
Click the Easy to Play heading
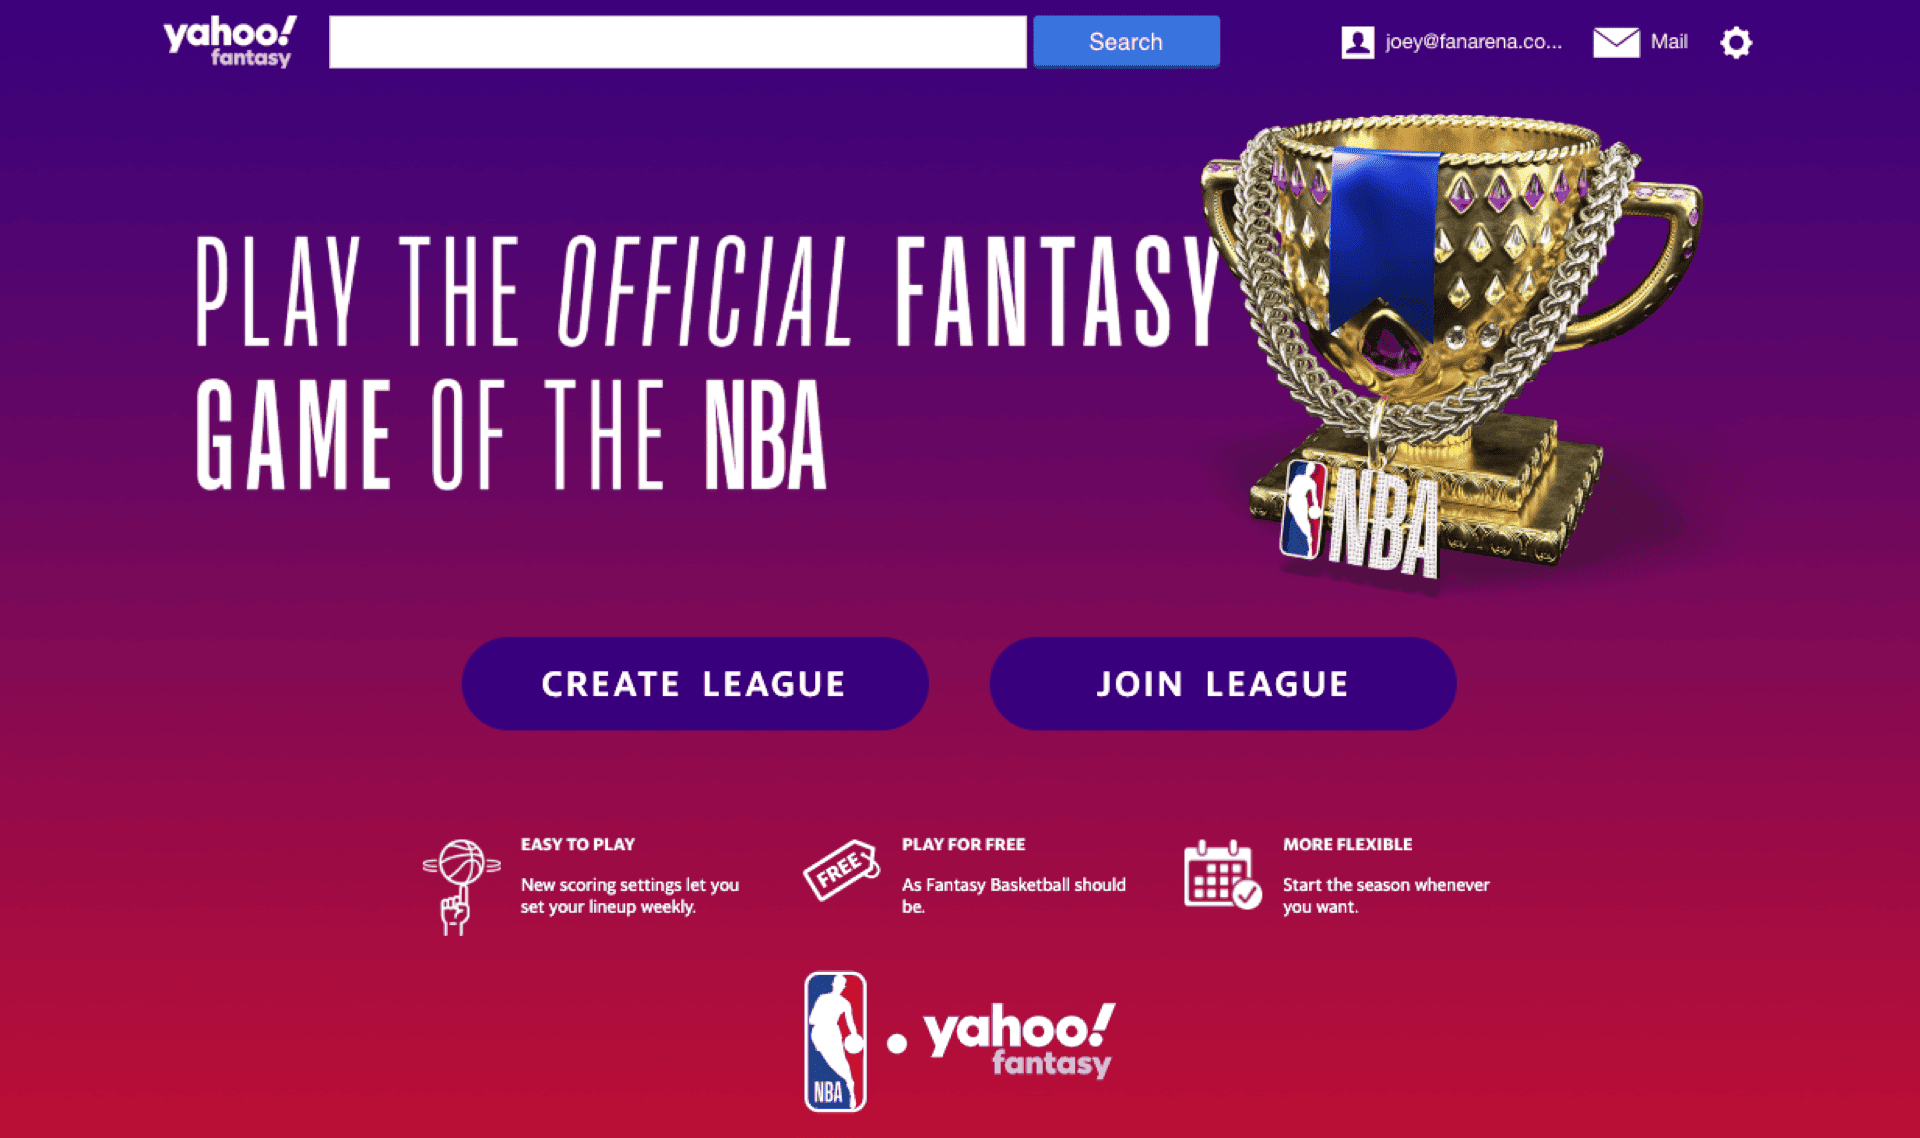(x=577, y=844)
